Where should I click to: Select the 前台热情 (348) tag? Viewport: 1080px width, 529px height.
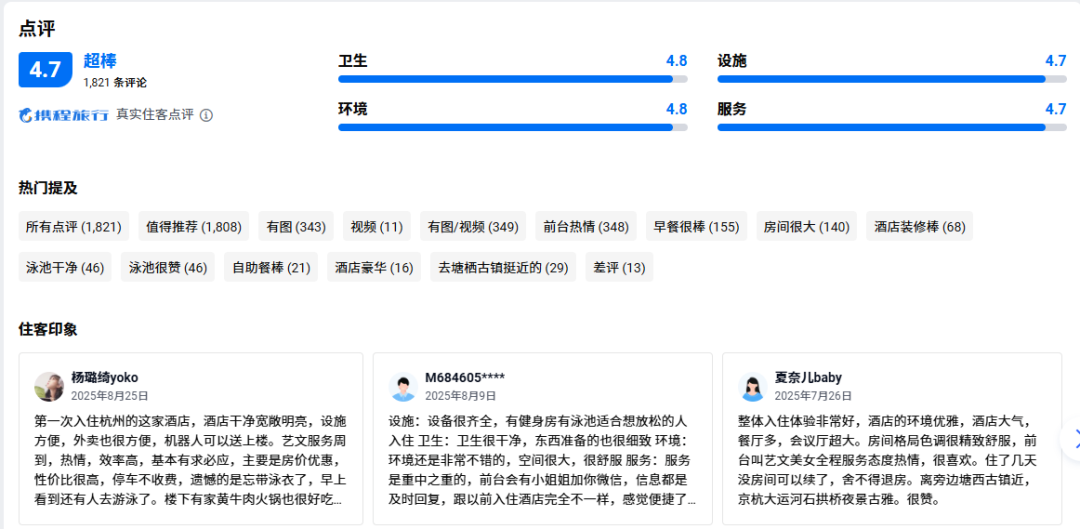point(586,227)
